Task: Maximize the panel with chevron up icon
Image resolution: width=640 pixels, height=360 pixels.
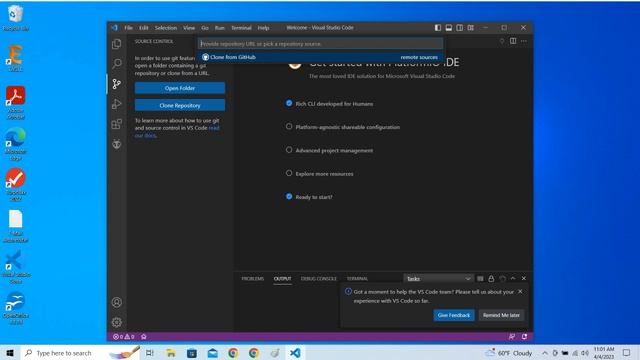Action: tap(513, 278)
